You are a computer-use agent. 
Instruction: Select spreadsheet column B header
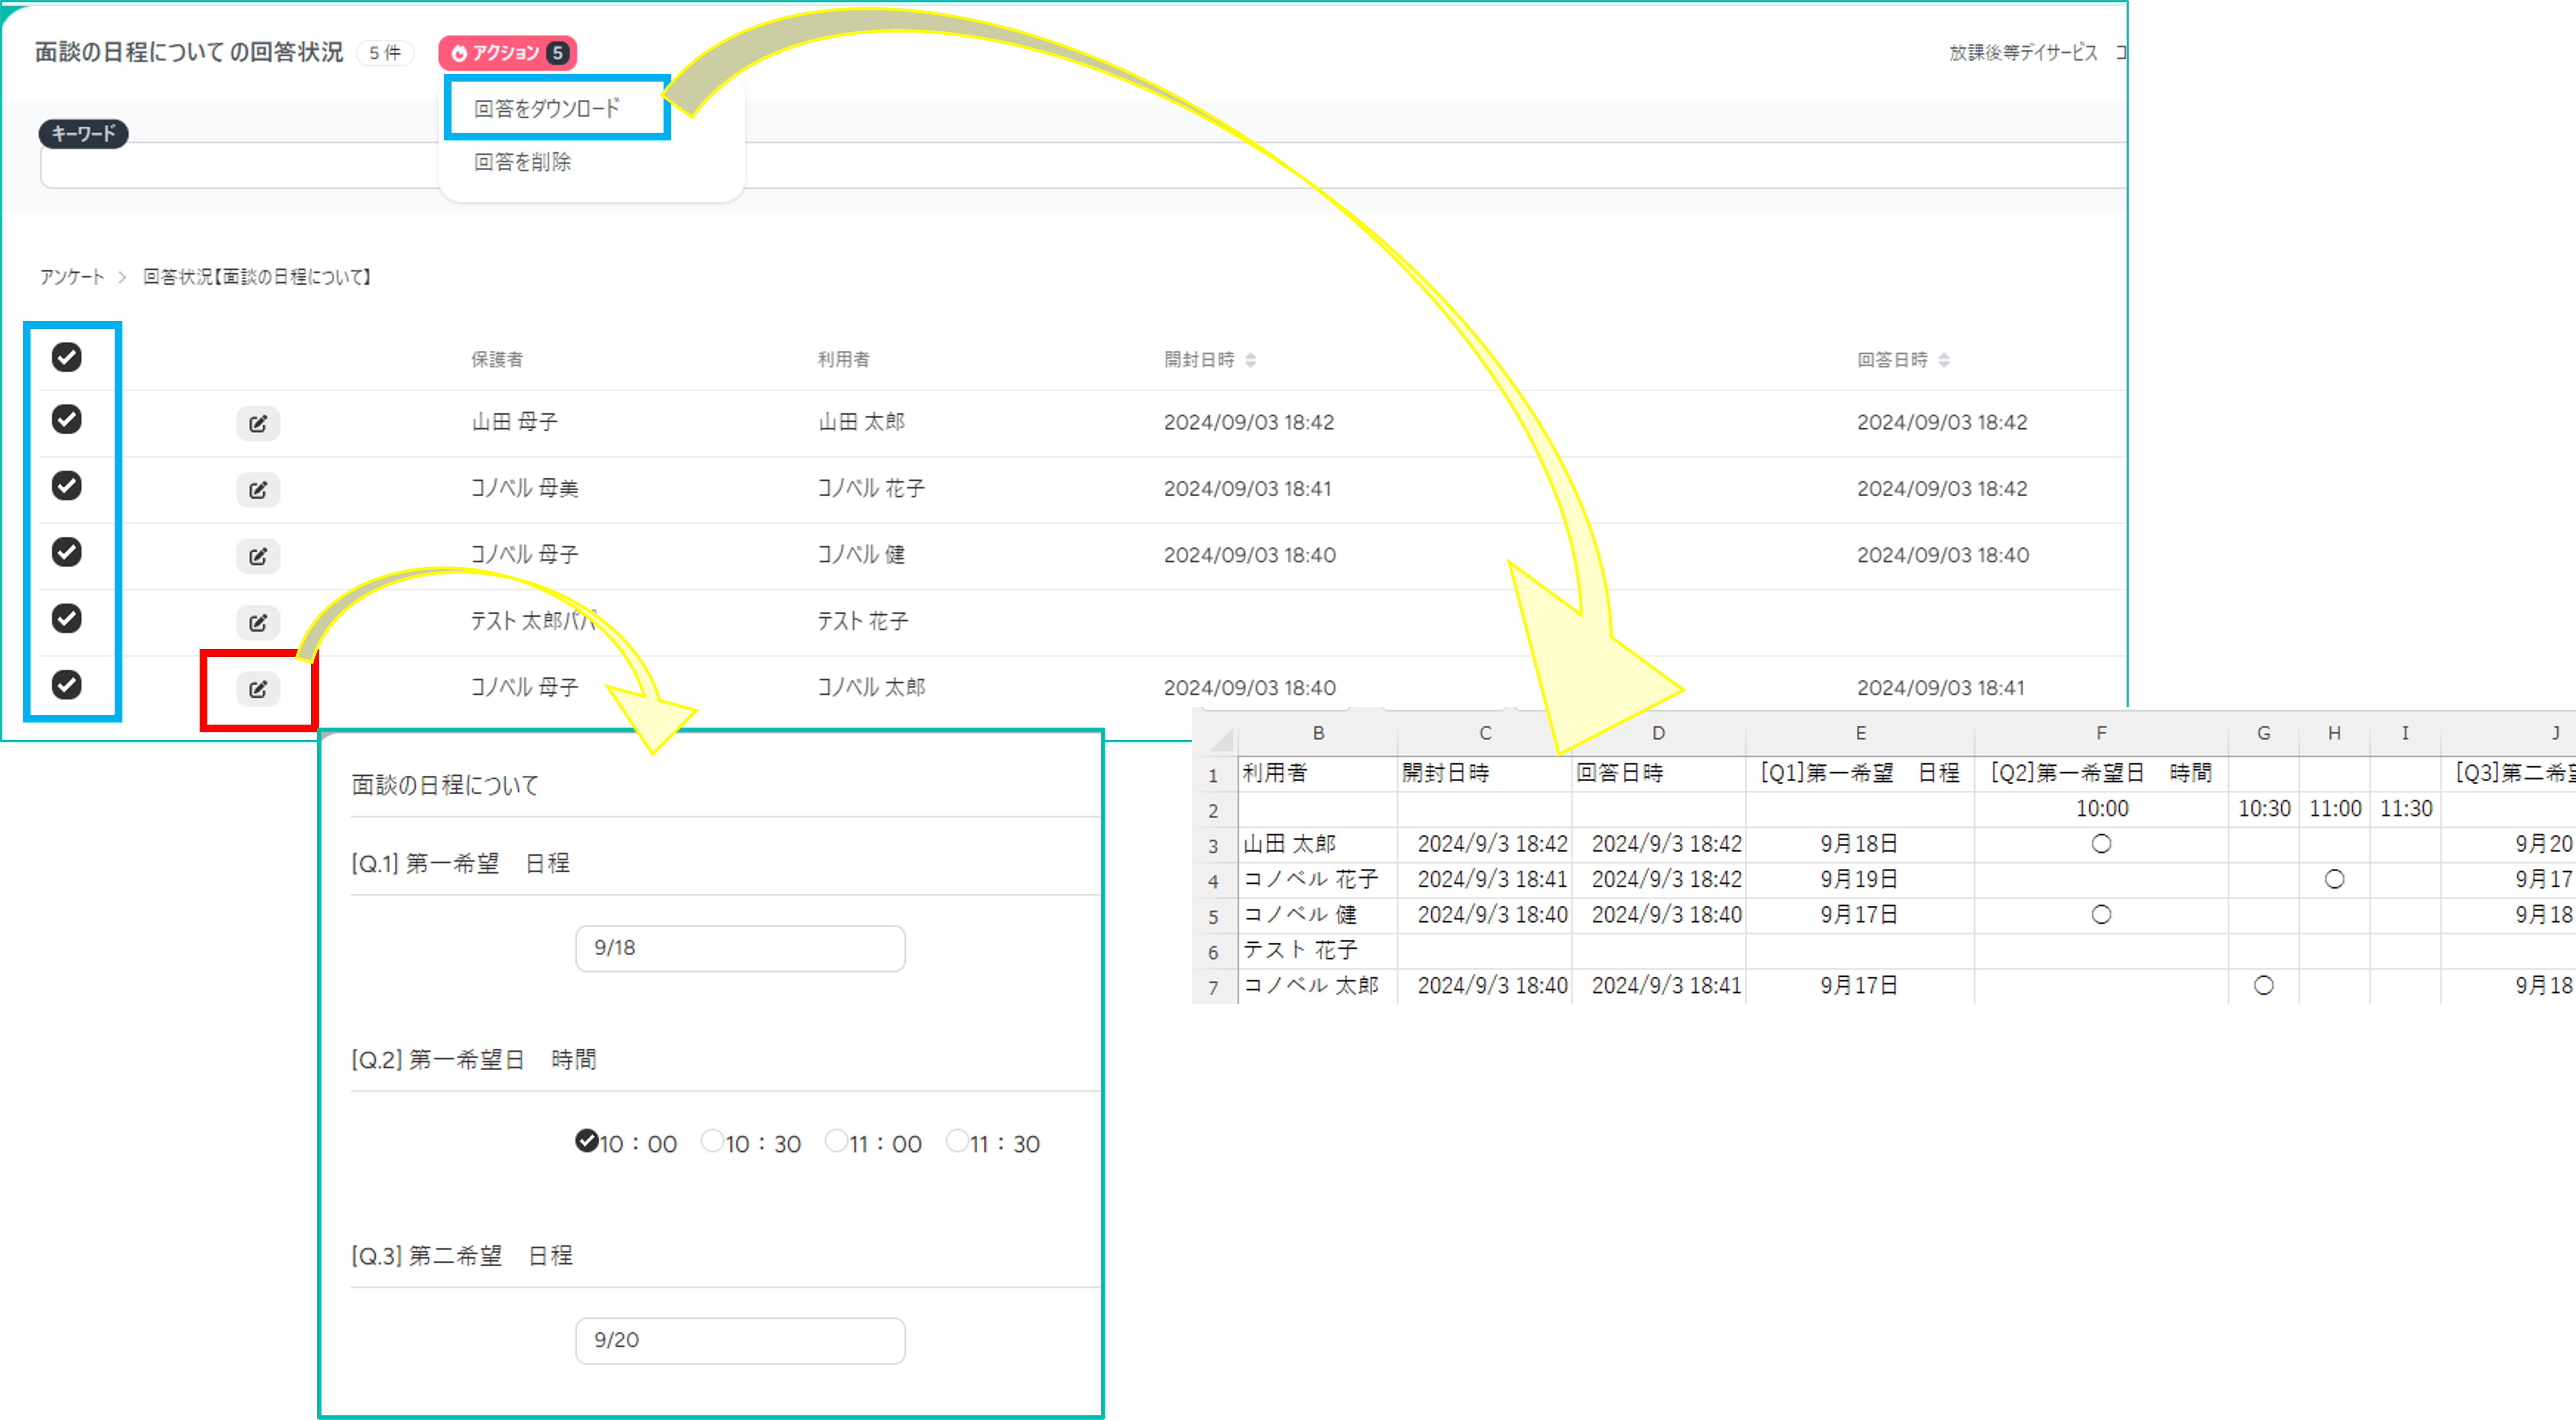tap(1318, 734)
